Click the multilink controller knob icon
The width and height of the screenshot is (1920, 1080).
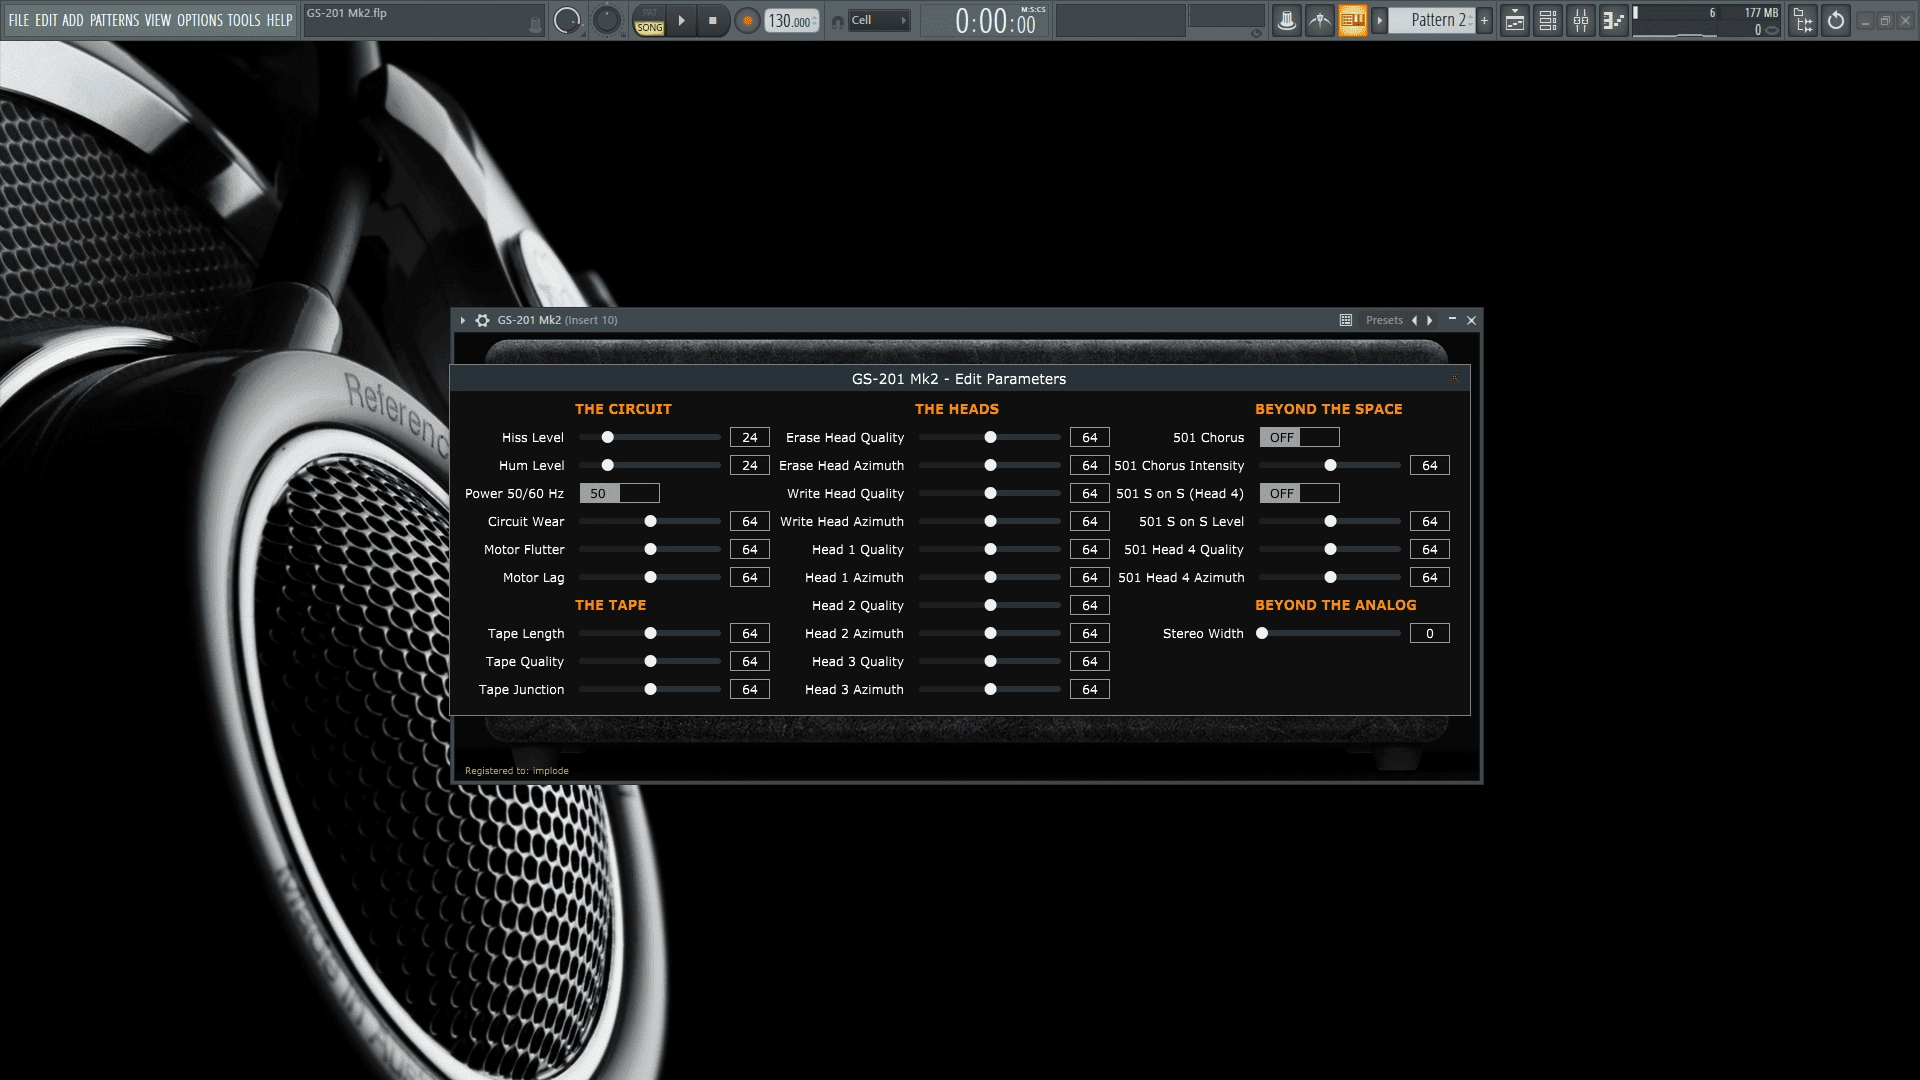[1287, 20]
